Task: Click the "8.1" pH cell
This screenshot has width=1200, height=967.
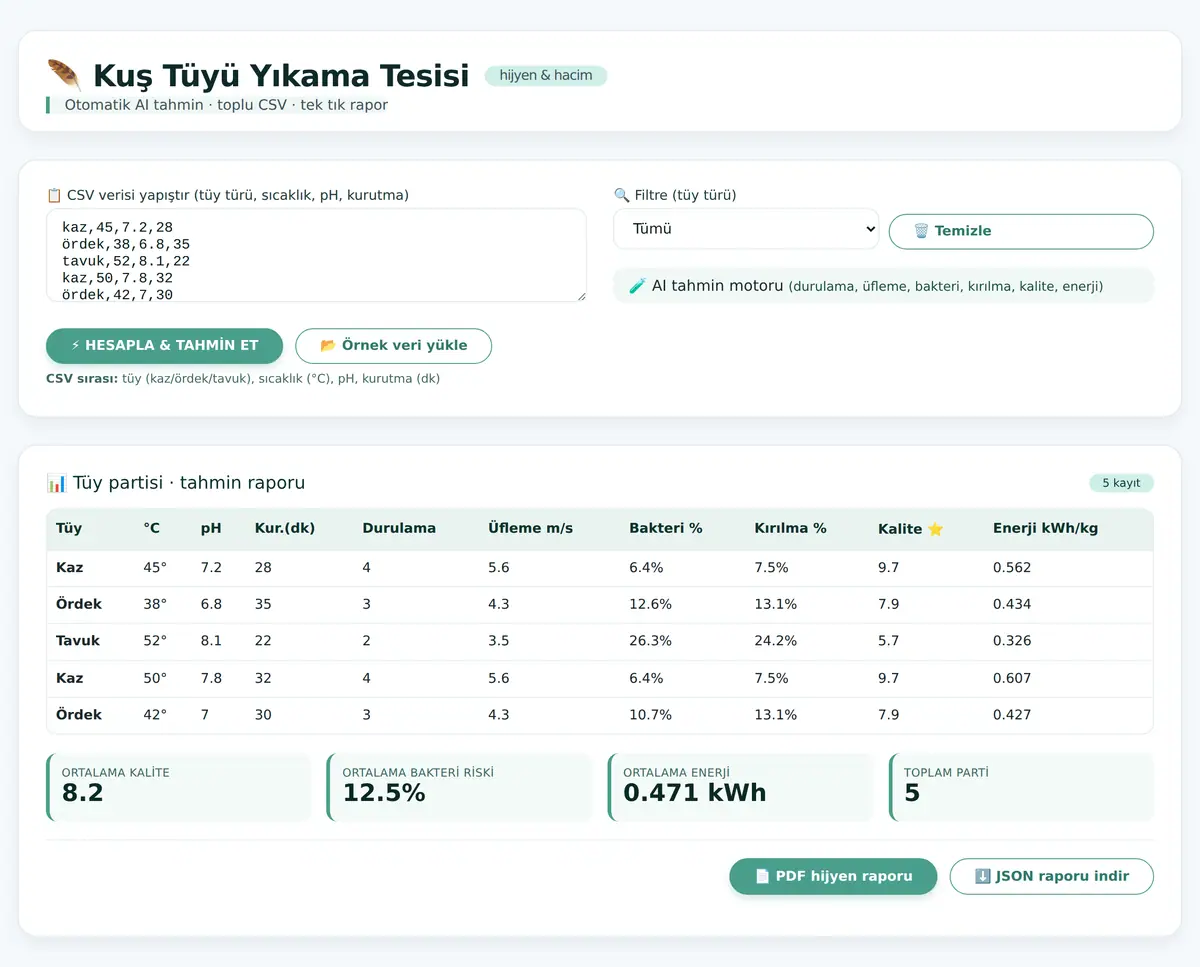Action: click(x=211, y=641)
